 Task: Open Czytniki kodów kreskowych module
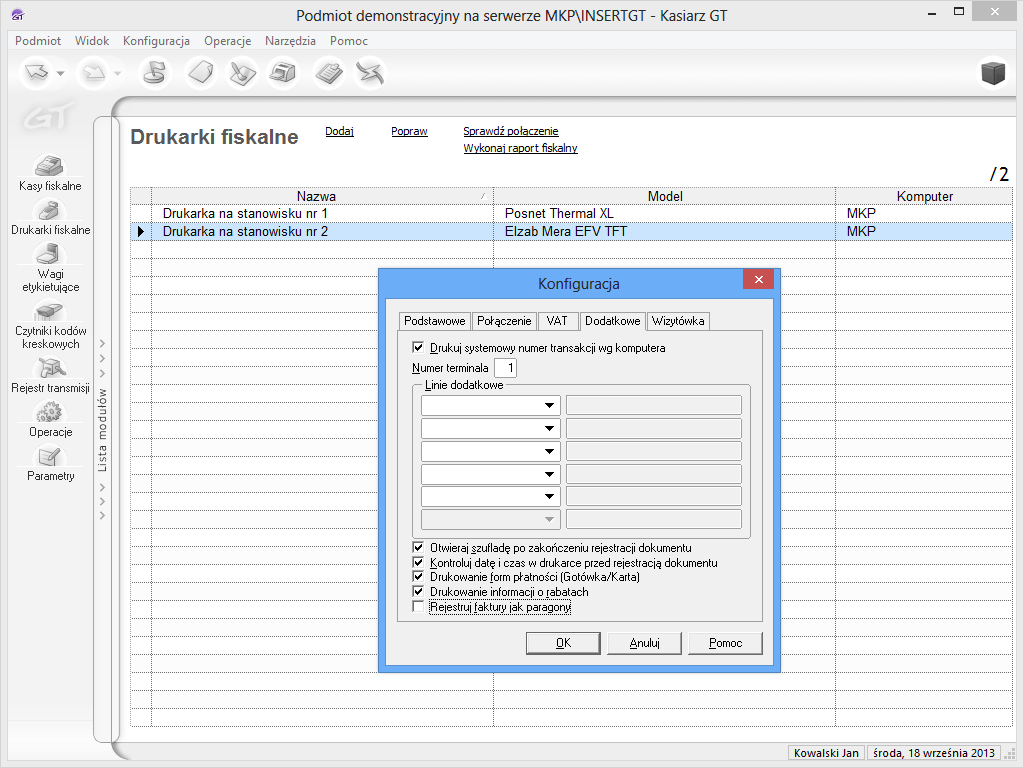[x=50, y=311]
